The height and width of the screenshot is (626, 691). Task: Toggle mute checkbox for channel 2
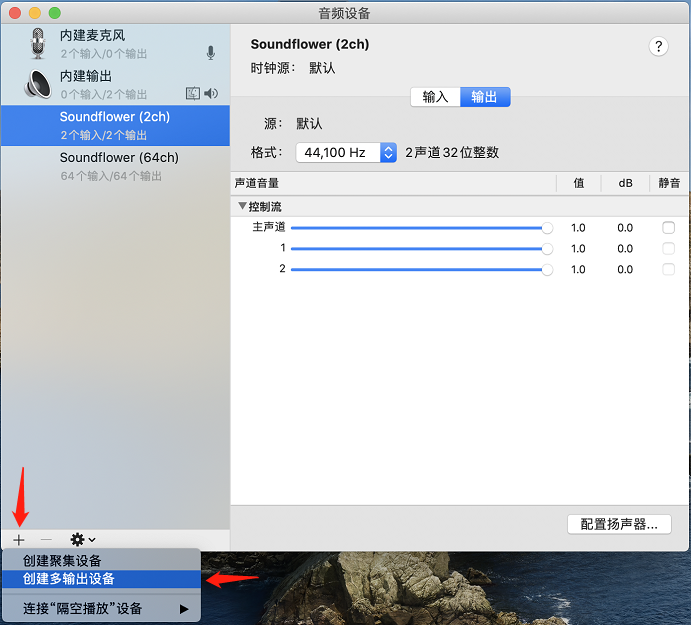(x=669, y=269)
